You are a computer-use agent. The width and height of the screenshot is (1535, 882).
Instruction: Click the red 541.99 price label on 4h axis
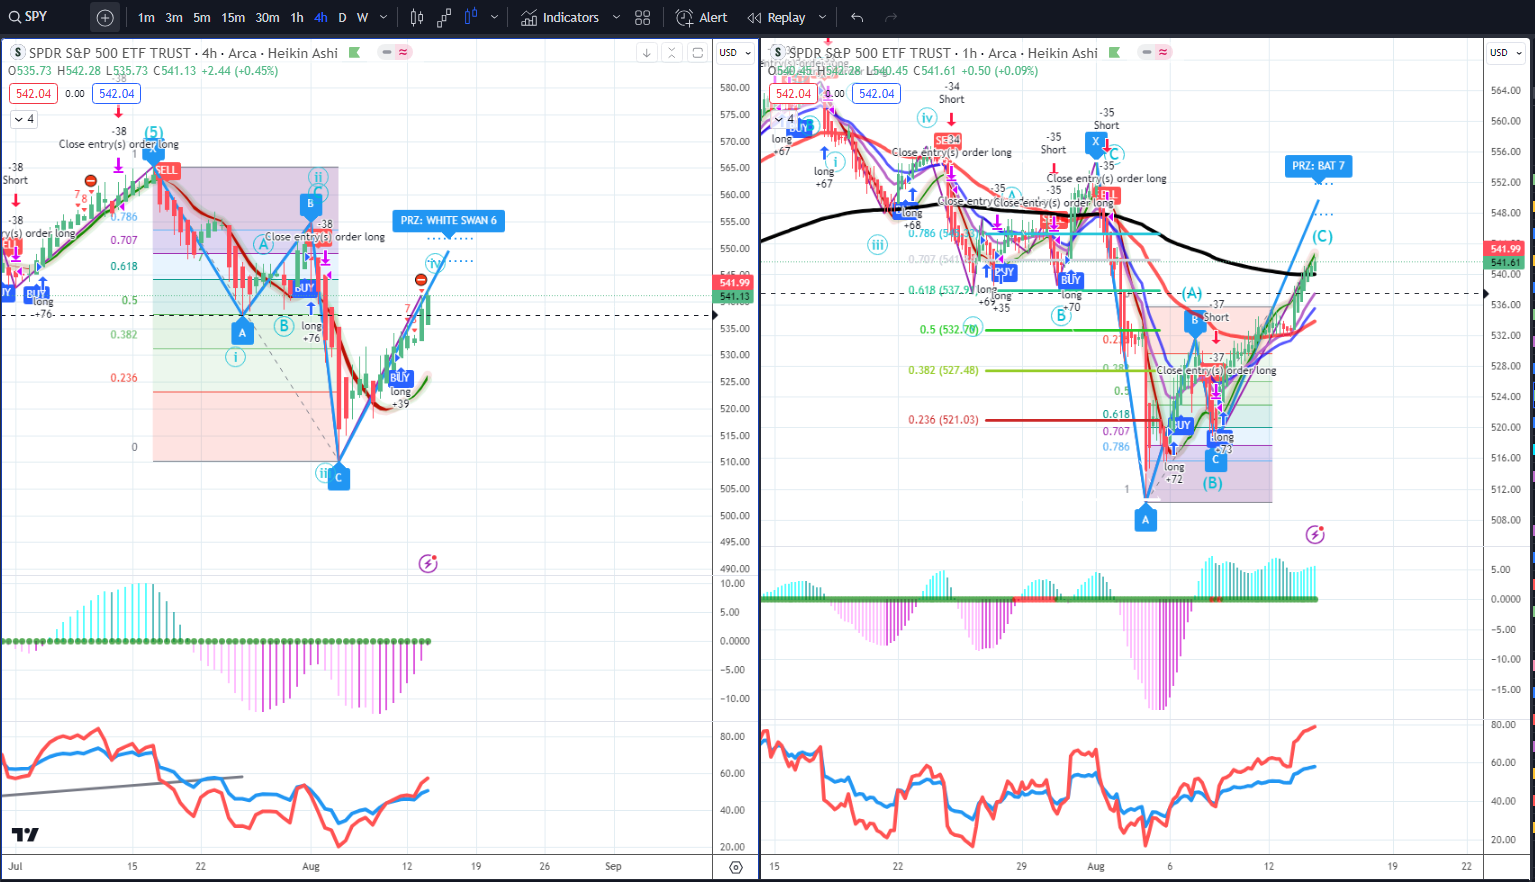734,283
